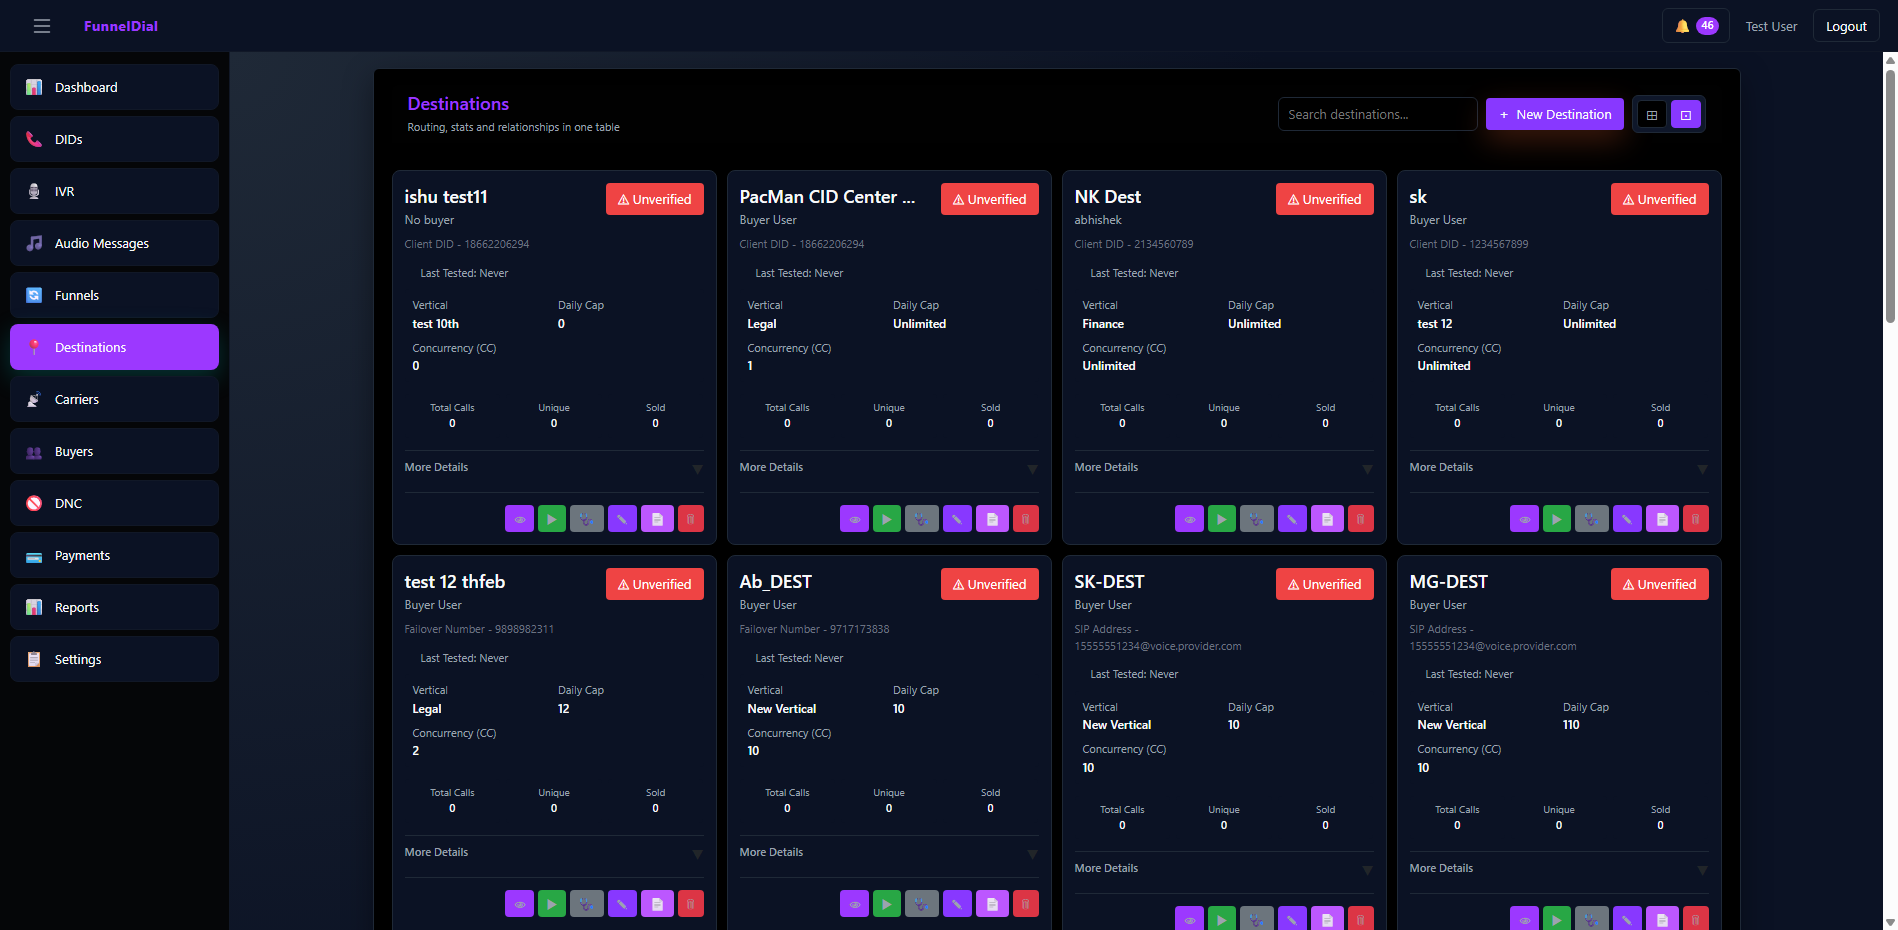Click the pencil edit icon on NK Dest card

click(x=1292, y=519)
